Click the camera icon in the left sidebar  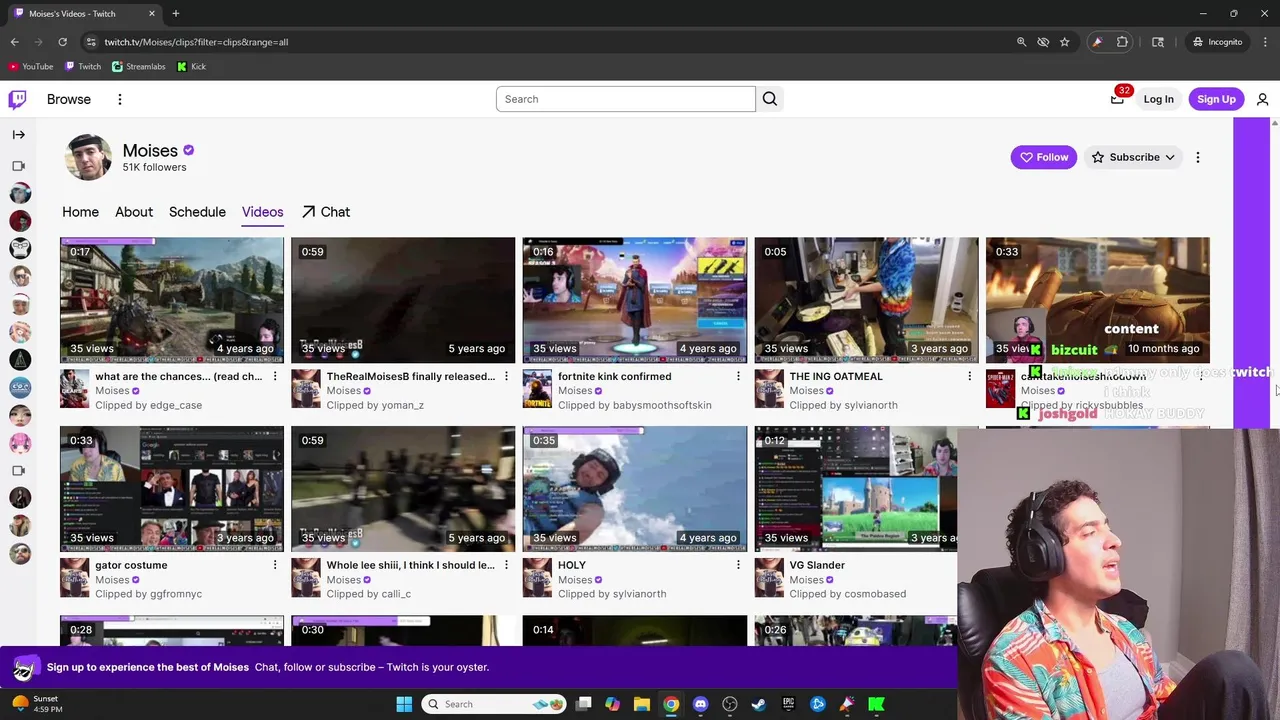(x=18, y=166)
